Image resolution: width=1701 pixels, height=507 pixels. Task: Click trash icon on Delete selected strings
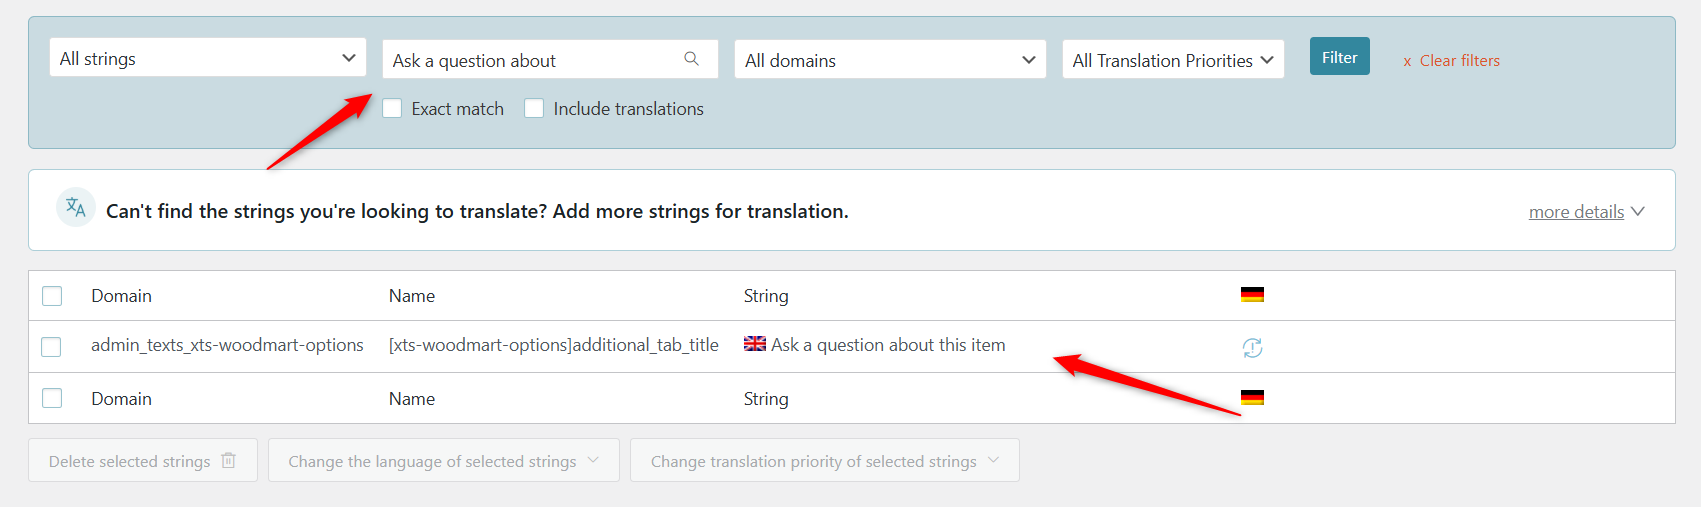(229, 460)
